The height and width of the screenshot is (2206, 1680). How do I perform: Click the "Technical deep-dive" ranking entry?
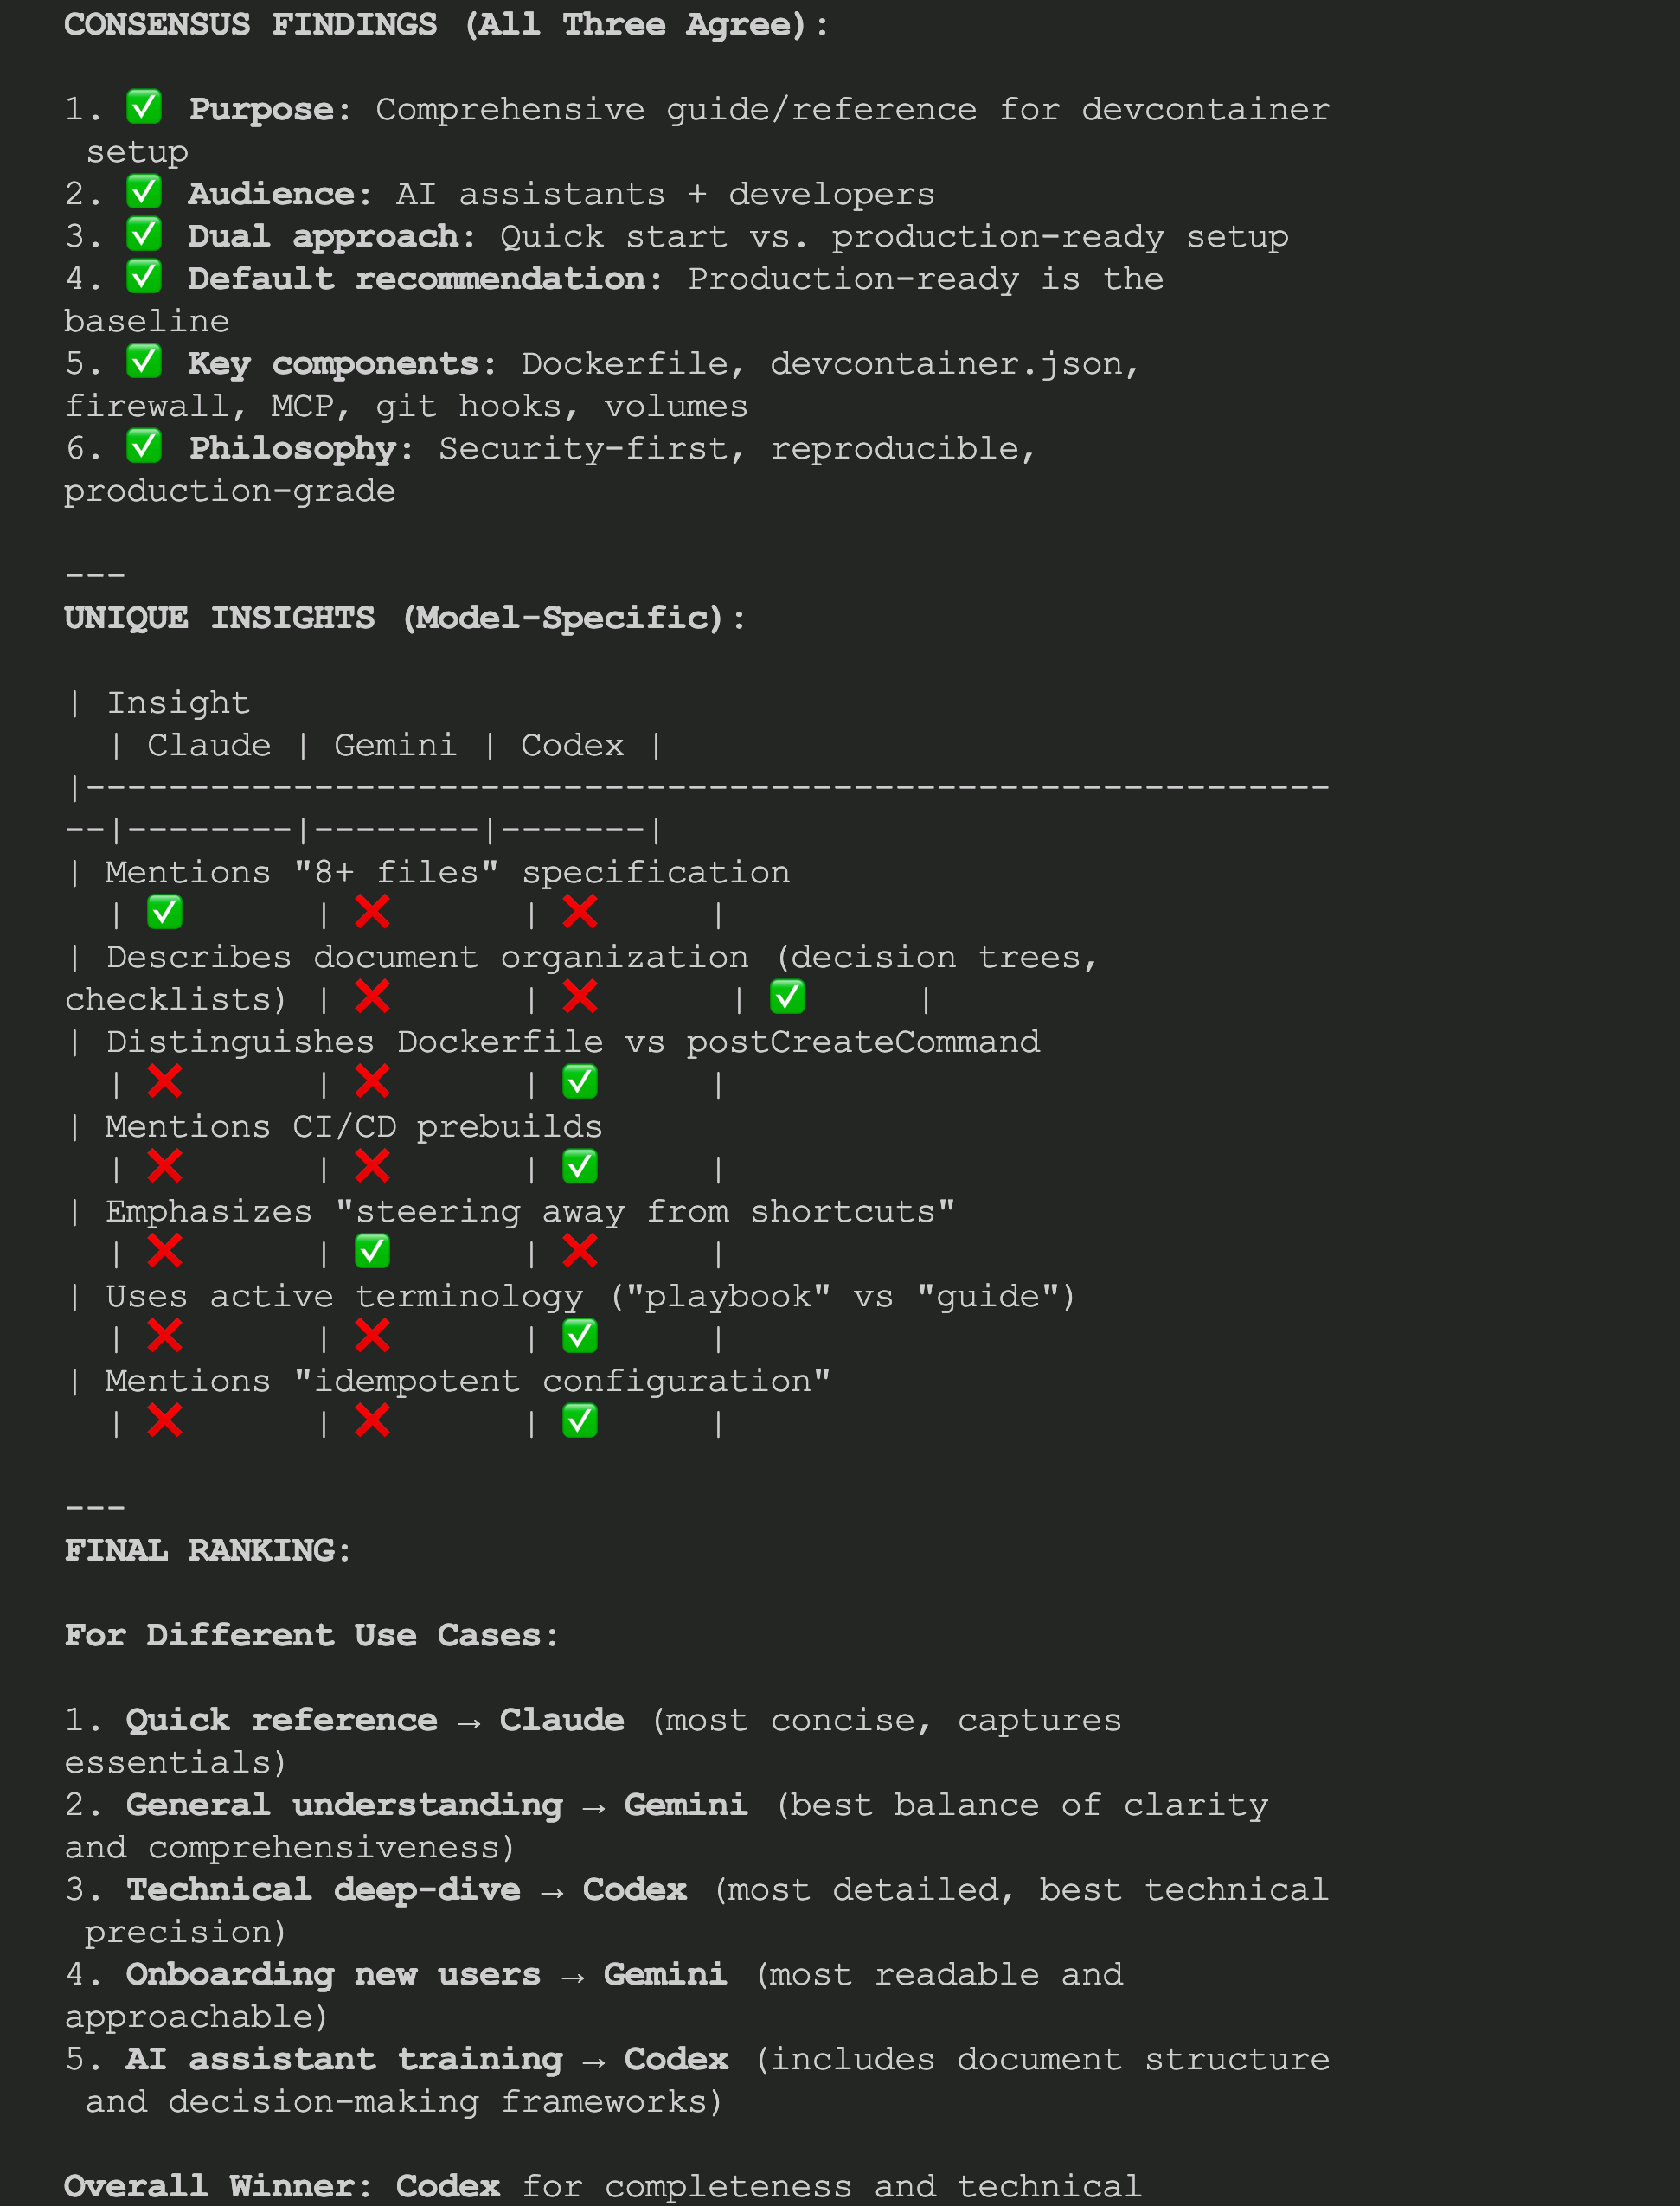tap(323, 1889)
